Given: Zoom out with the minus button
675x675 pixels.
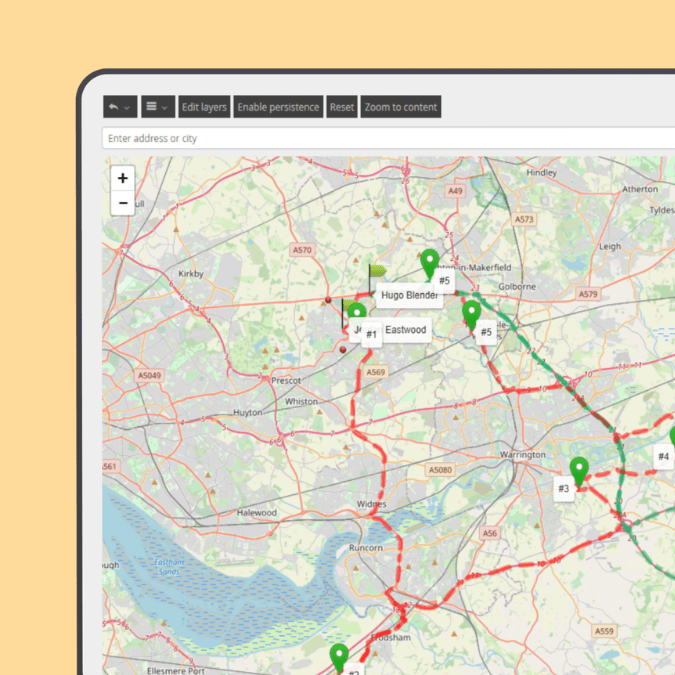Looking at the screenshot, I should (x=122, y=203).
